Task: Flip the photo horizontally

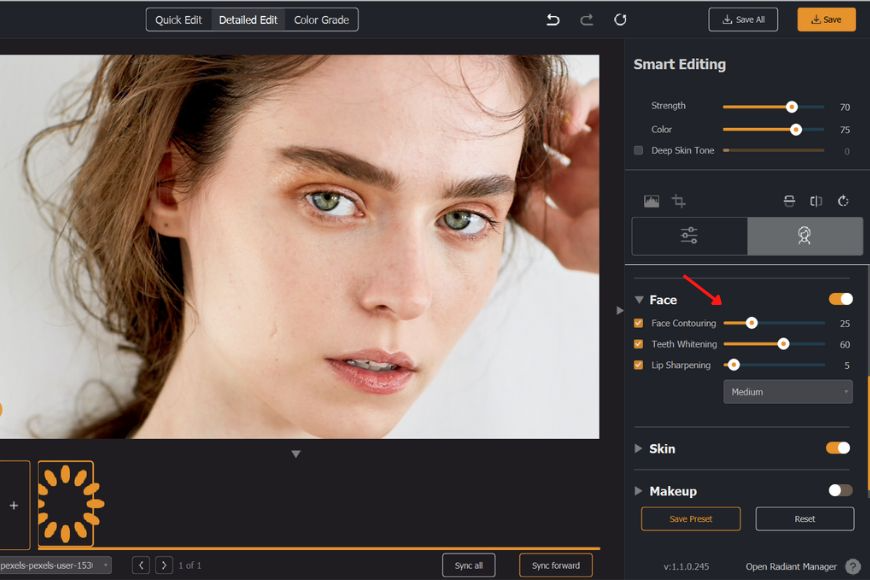Action: coord(815,200)
